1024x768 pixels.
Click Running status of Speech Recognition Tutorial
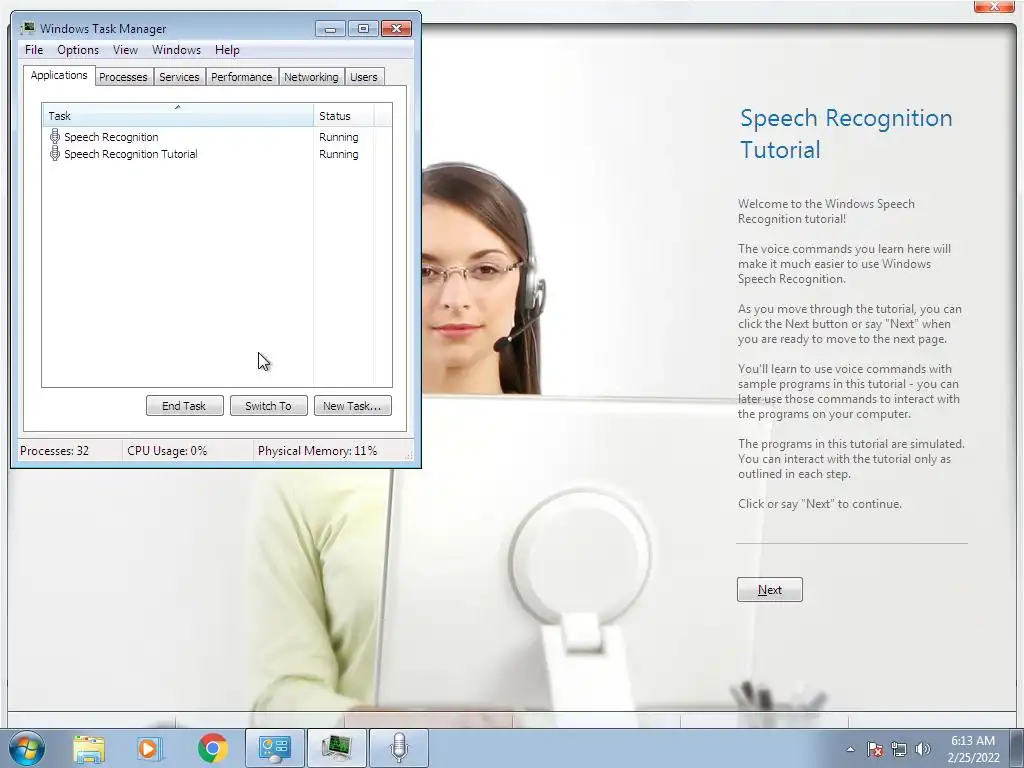[338, 154]
